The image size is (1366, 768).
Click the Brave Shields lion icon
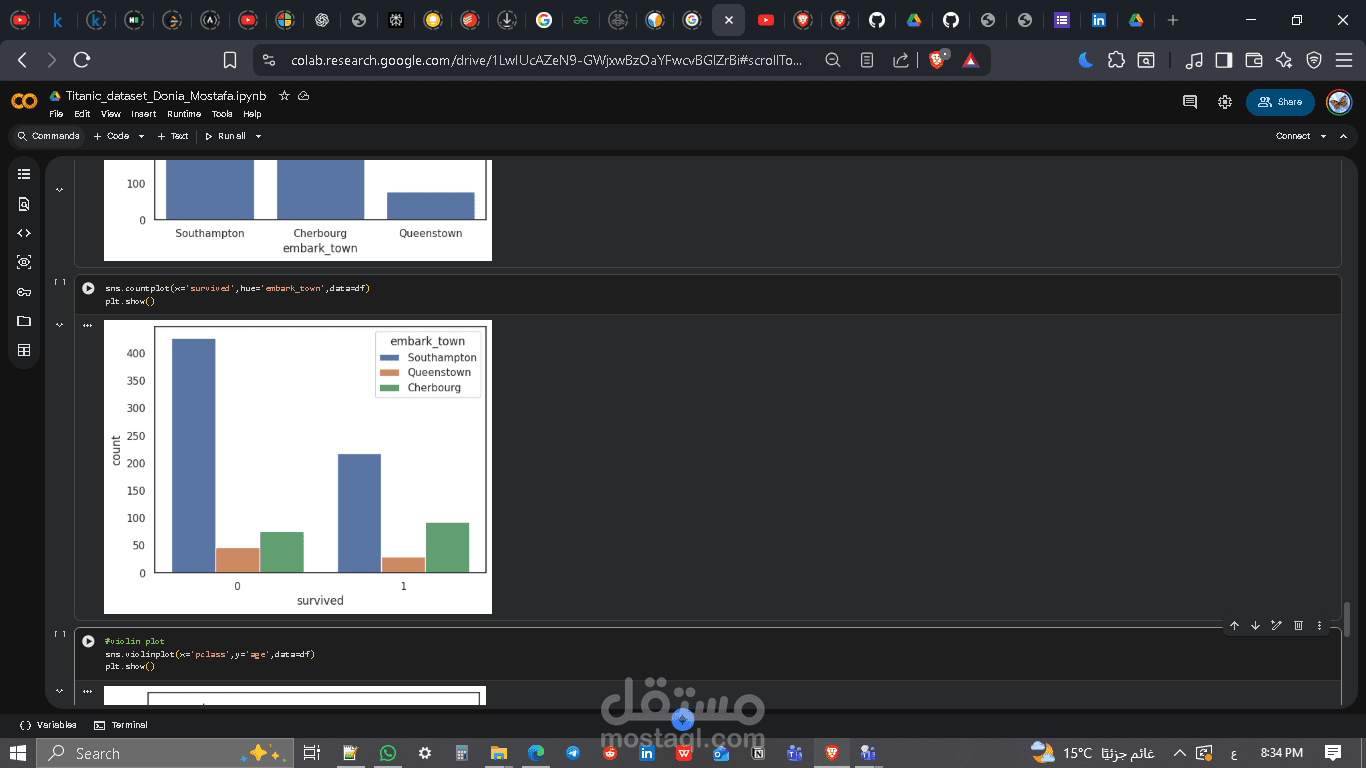pyautogui.click(x=937, y=60)
